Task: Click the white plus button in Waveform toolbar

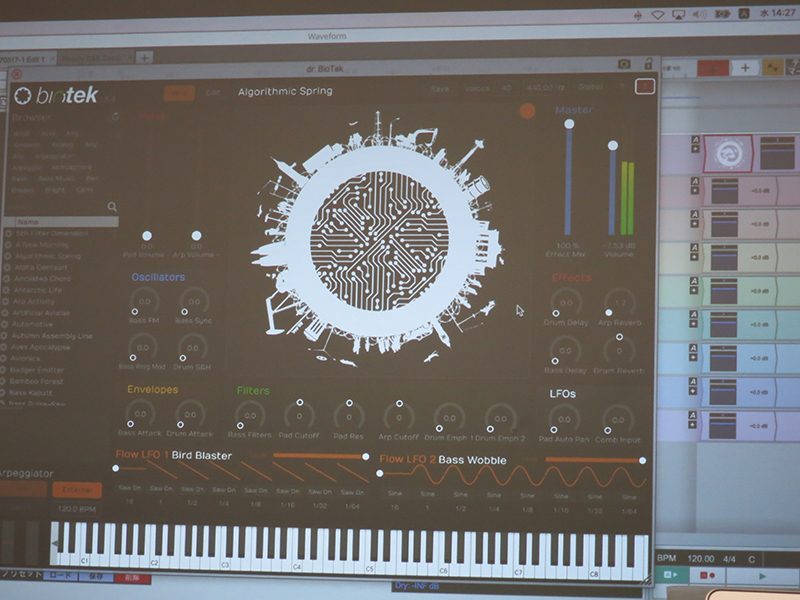Action: (744, 67)
